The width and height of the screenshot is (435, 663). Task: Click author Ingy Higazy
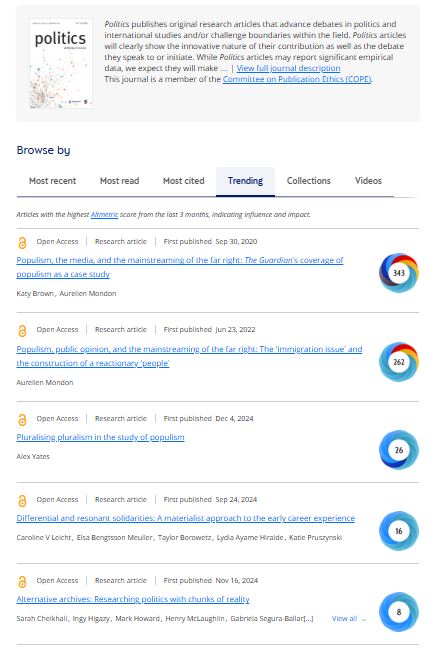coord(91,619)
